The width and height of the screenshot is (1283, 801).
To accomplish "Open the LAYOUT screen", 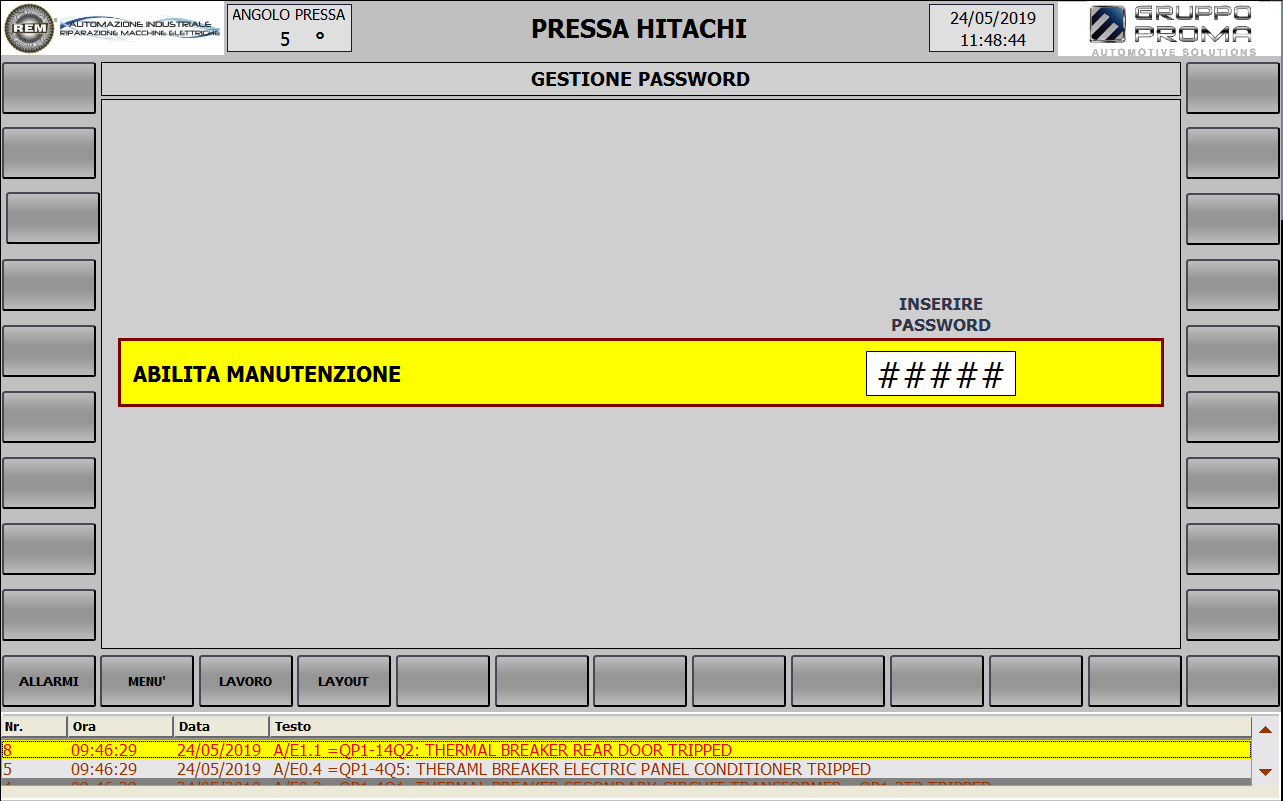I will pyautogui.click(x=344, y=681).
